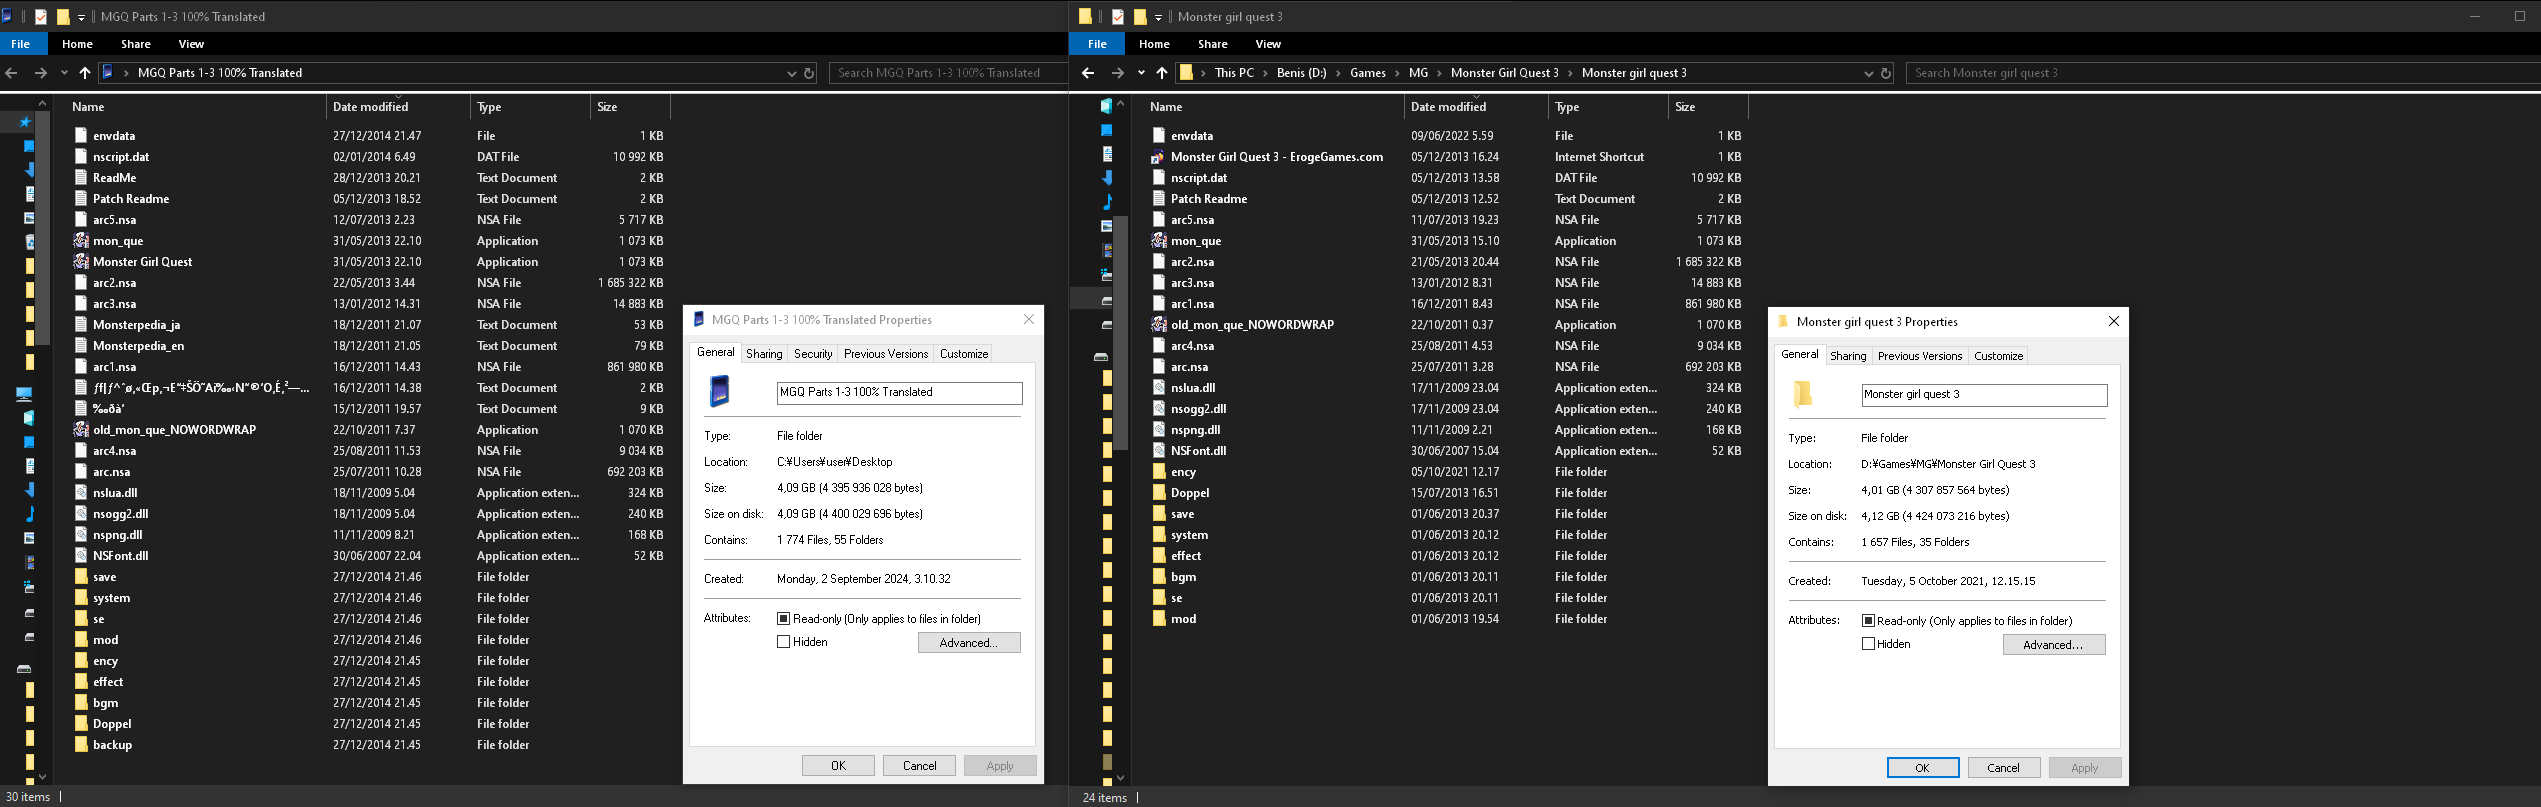Open quick access toolbar dropdown in right title bar

coord(1158,17)
